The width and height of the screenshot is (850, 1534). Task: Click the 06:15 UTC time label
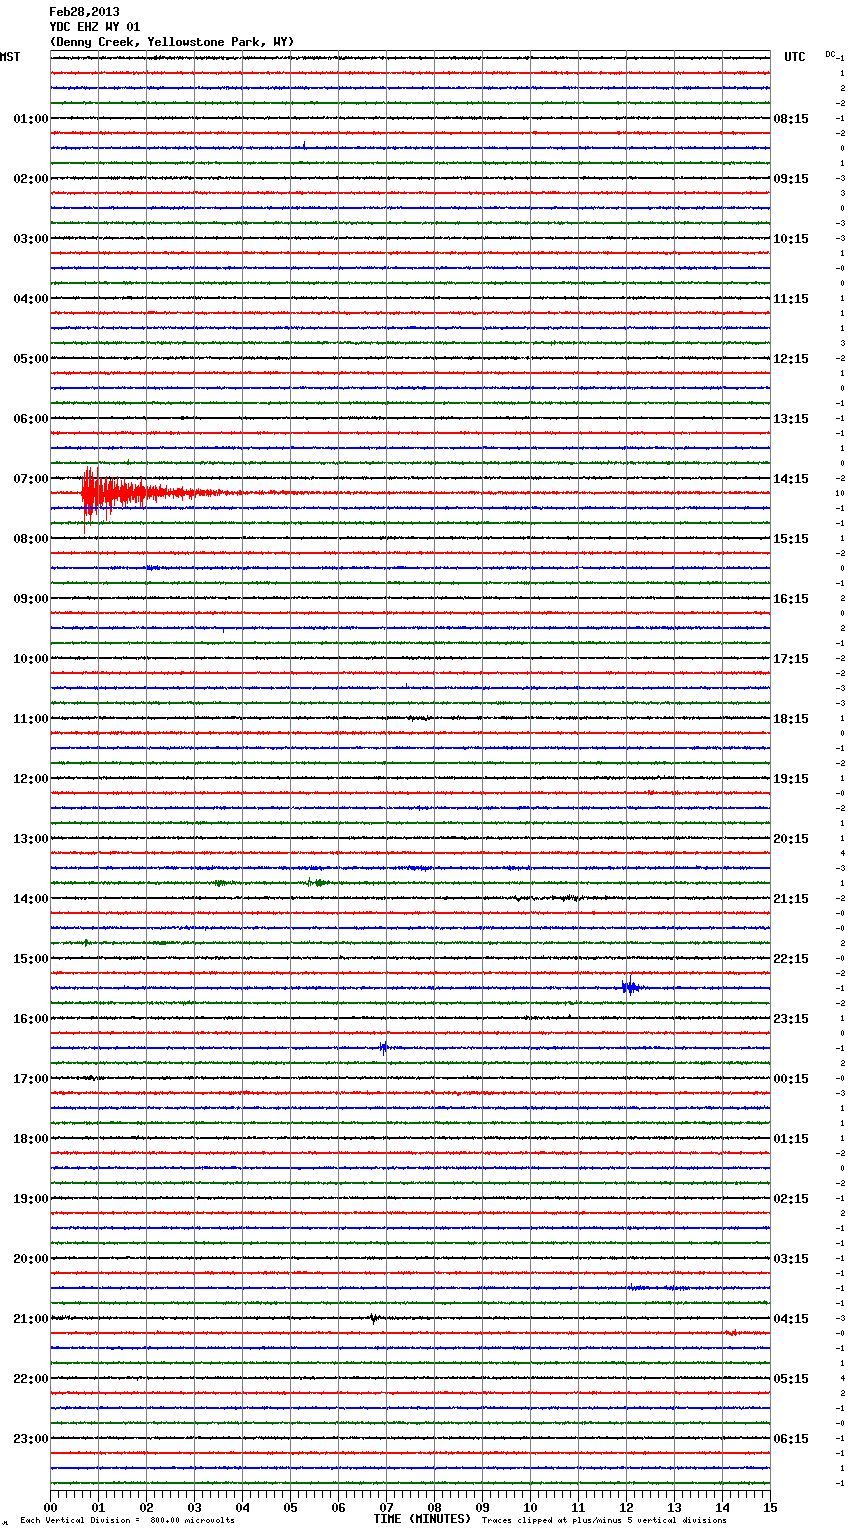click(791, 1439)
